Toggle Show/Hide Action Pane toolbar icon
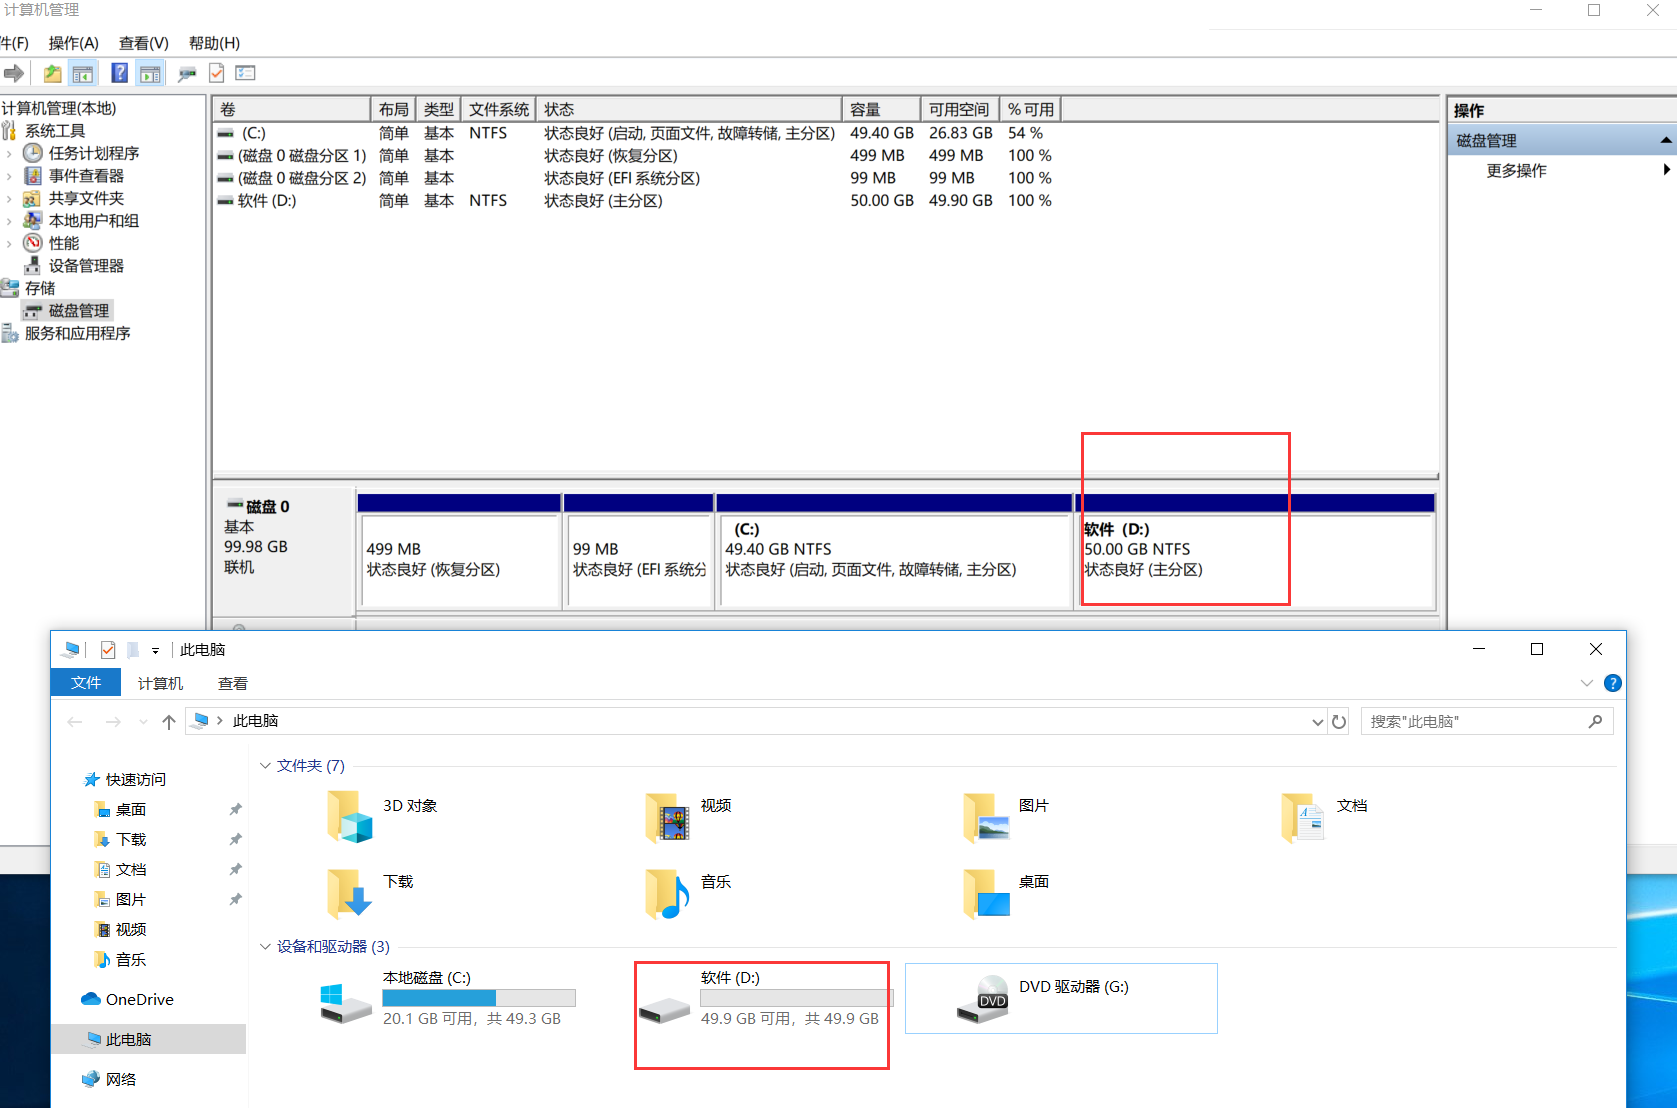The height and width of the screenshot is (1108, 1677). (150, 73)
